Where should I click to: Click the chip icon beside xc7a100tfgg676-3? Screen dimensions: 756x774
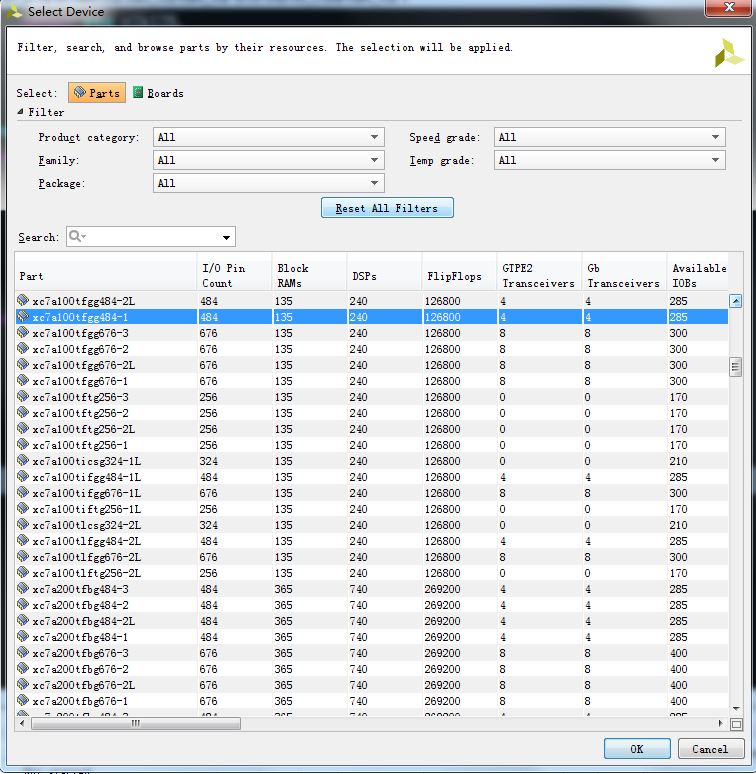(24, 333)
